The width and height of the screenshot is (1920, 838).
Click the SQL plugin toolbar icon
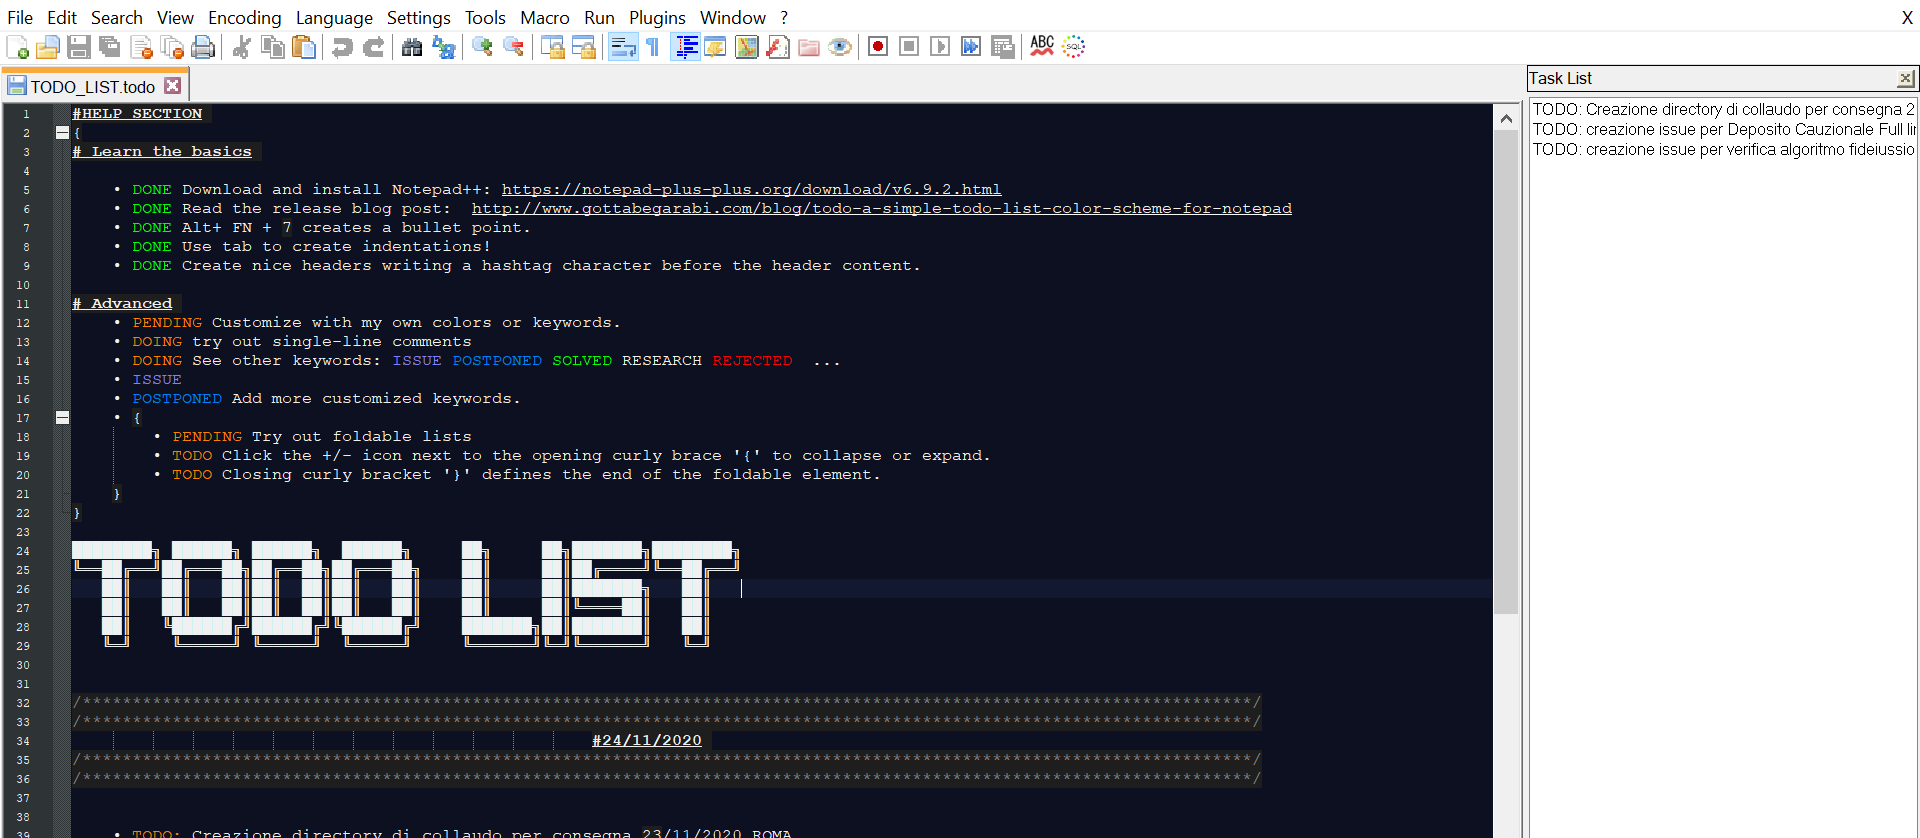click(1073, 47)
